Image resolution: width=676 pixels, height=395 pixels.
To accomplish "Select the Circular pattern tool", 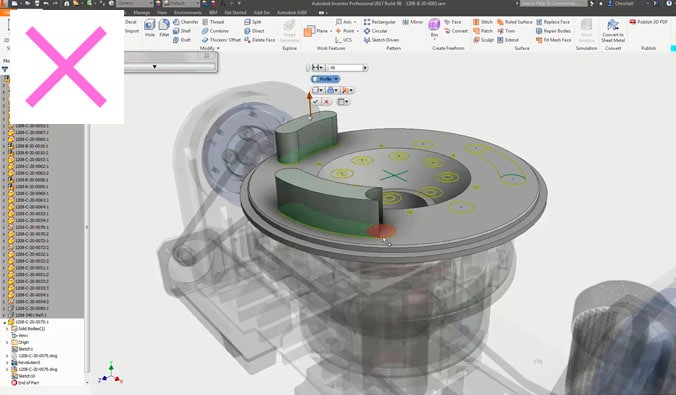I will point(376,31).
